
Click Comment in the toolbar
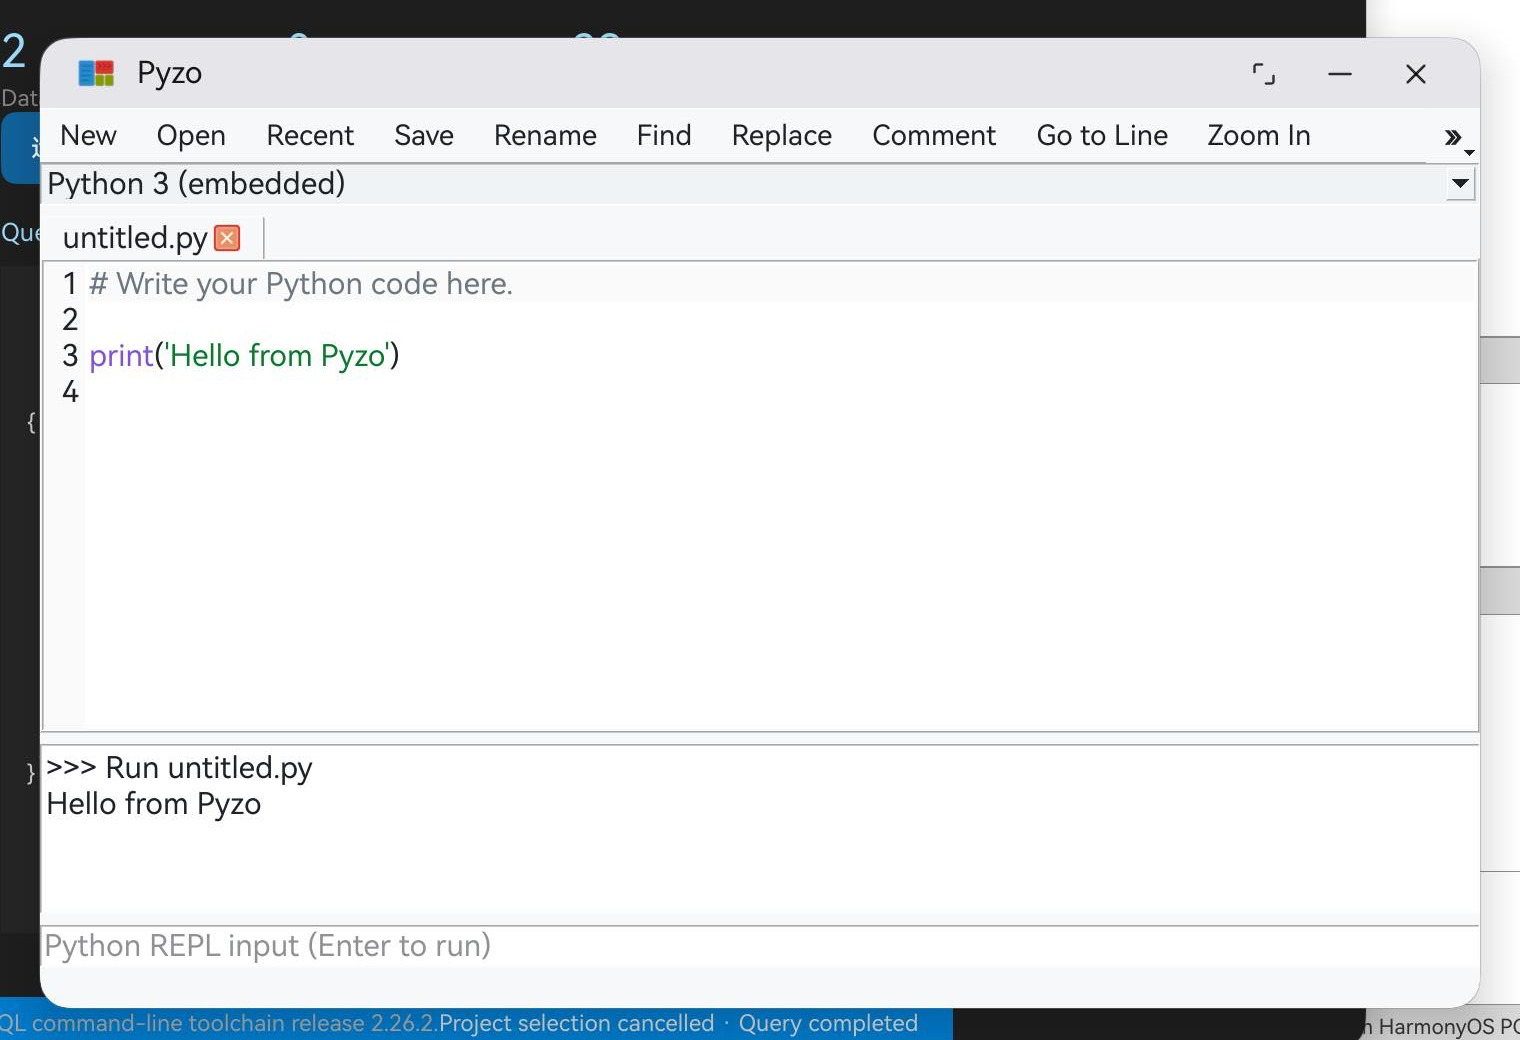point(934,135)
